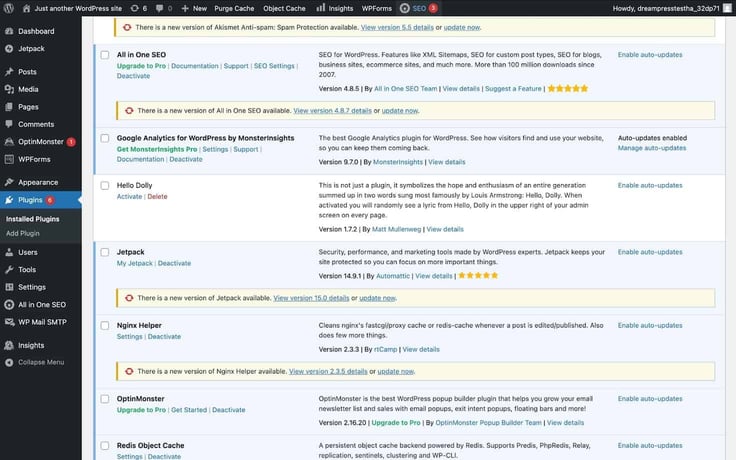
Task: Click the Plugins plug icon in sidebar
Action: [x=9, y=200]
